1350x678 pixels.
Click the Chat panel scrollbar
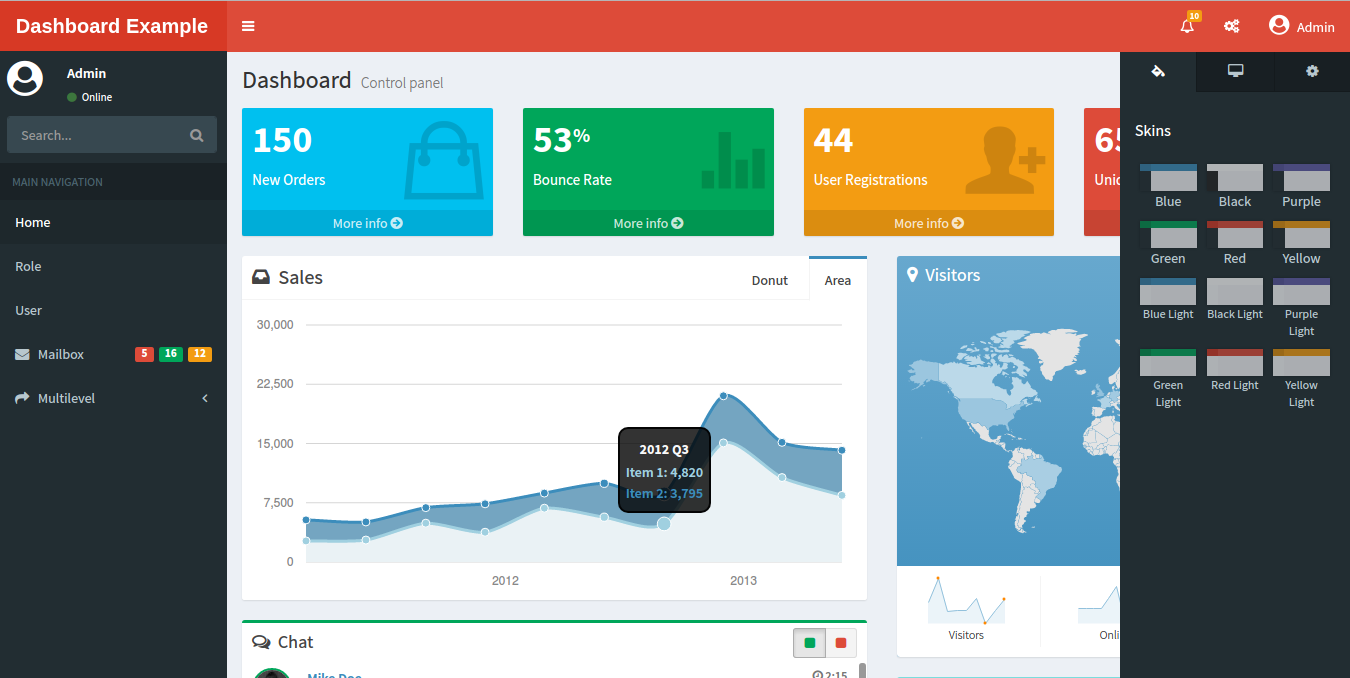tap(862, 669)
